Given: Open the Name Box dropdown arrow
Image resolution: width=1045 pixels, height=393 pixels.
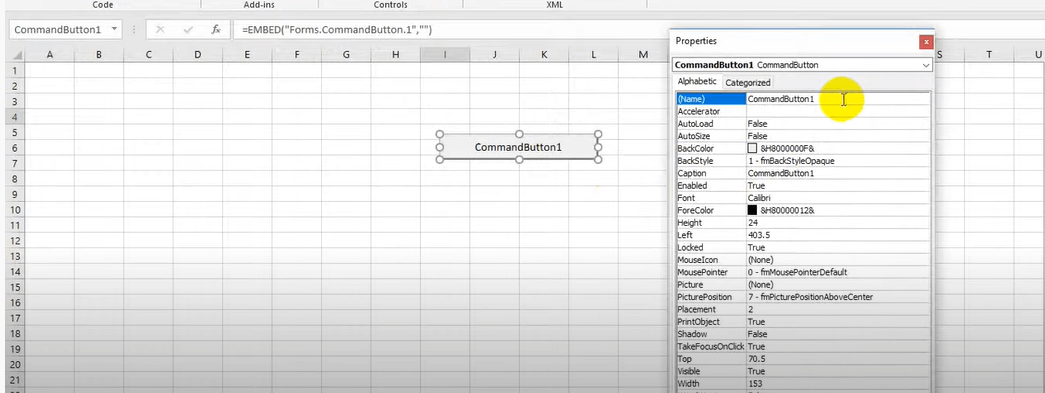Looking at the screenshot, I should tap(114, 29).
